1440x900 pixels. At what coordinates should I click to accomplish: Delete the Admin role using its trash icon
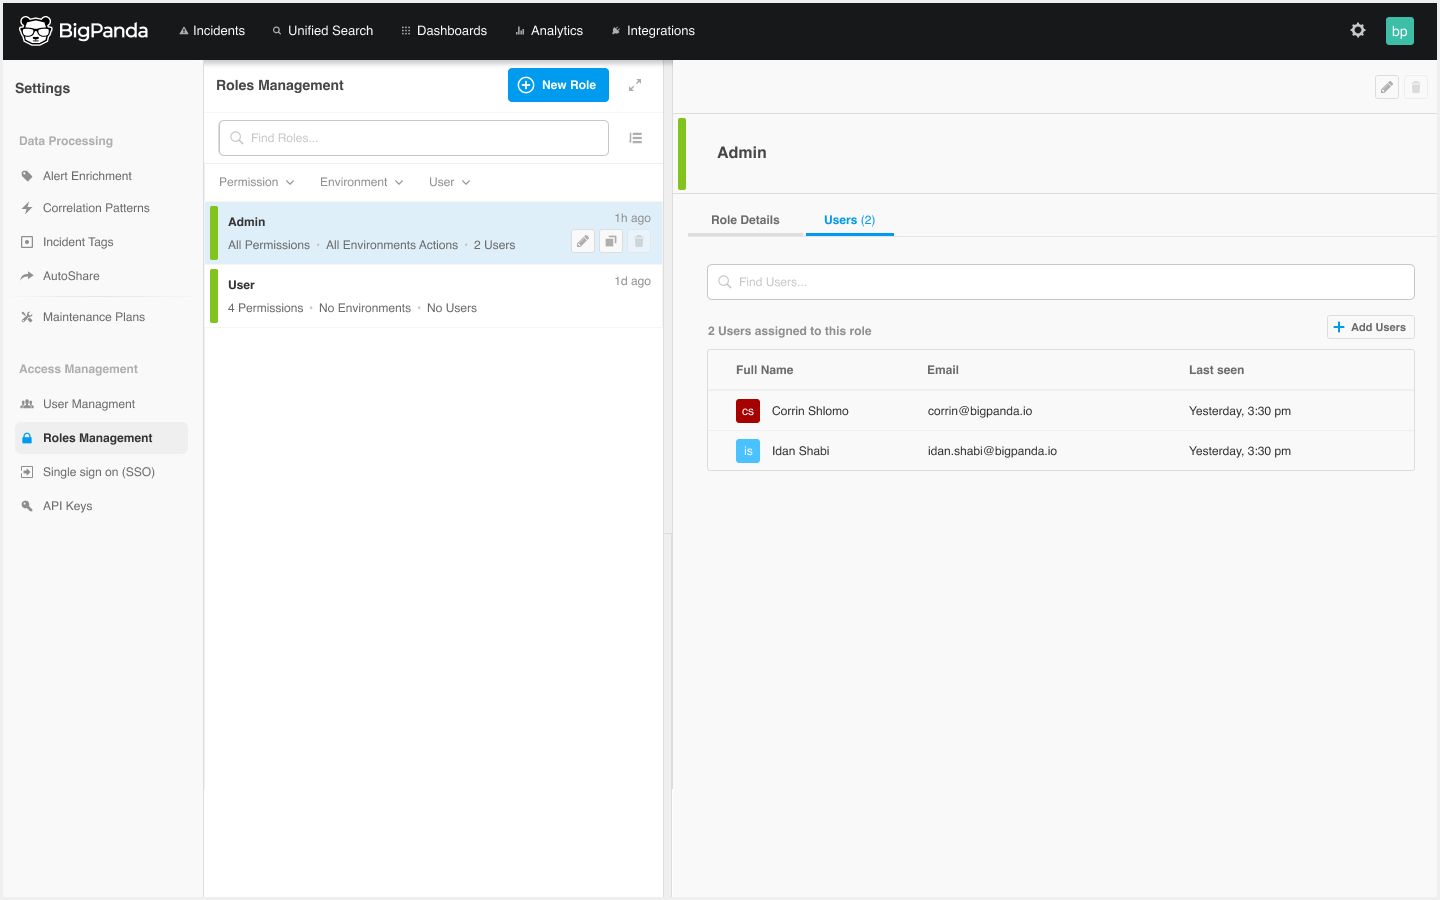pos(639,241)
